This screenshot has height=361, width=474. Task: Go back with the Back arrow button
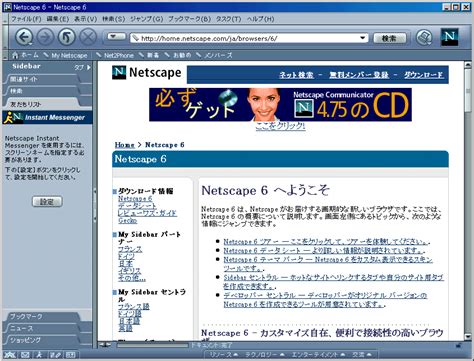tap(23, 37)
